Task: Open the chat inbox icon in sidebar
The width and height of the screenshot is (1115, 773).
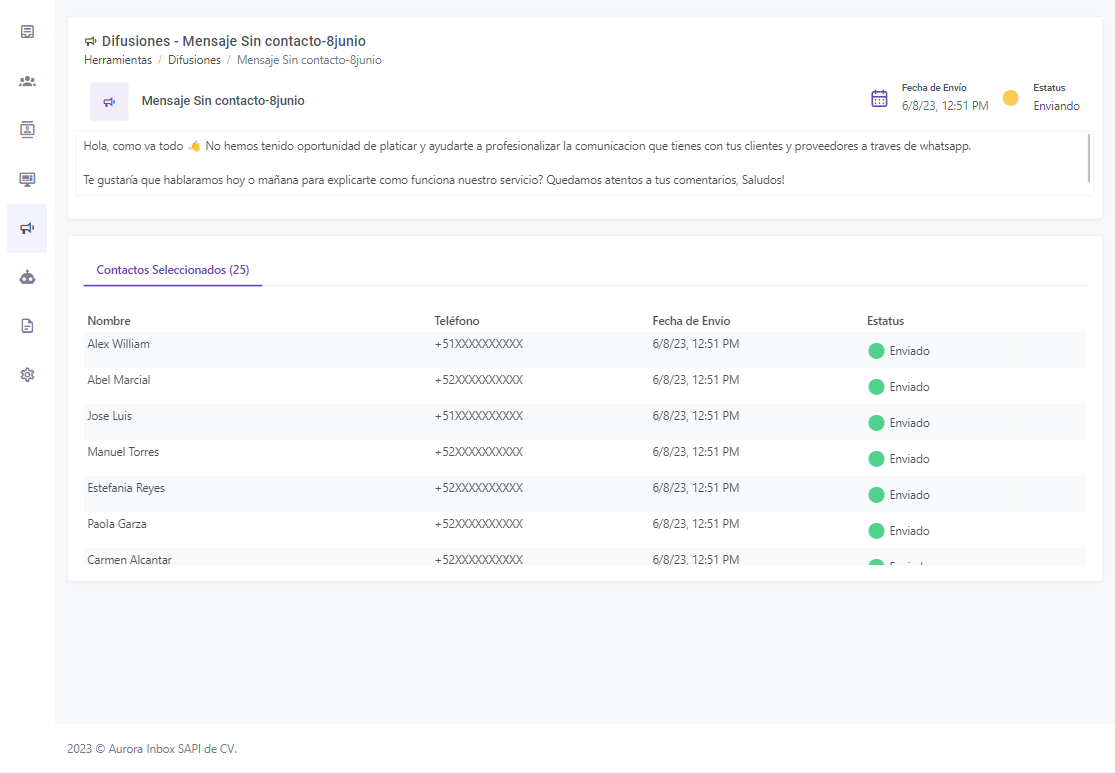Action: [x=27, y=31]
